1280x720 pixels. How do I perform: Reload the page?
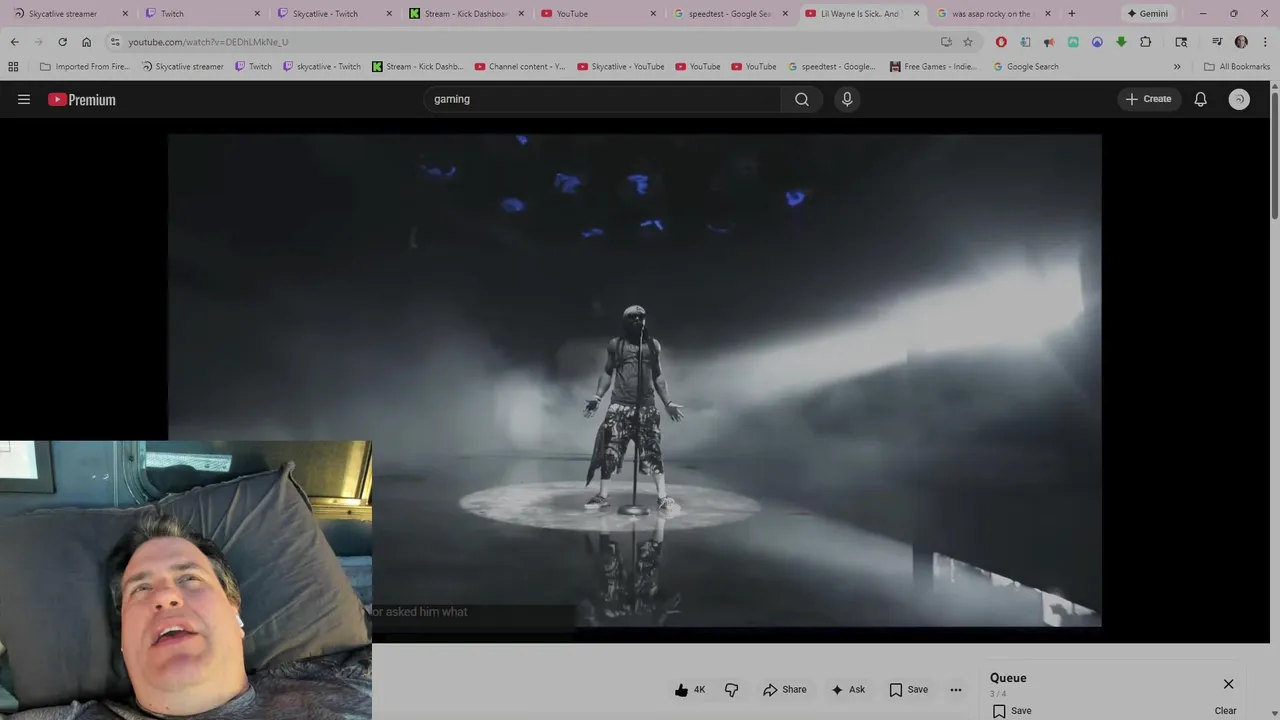click(62, 42)
